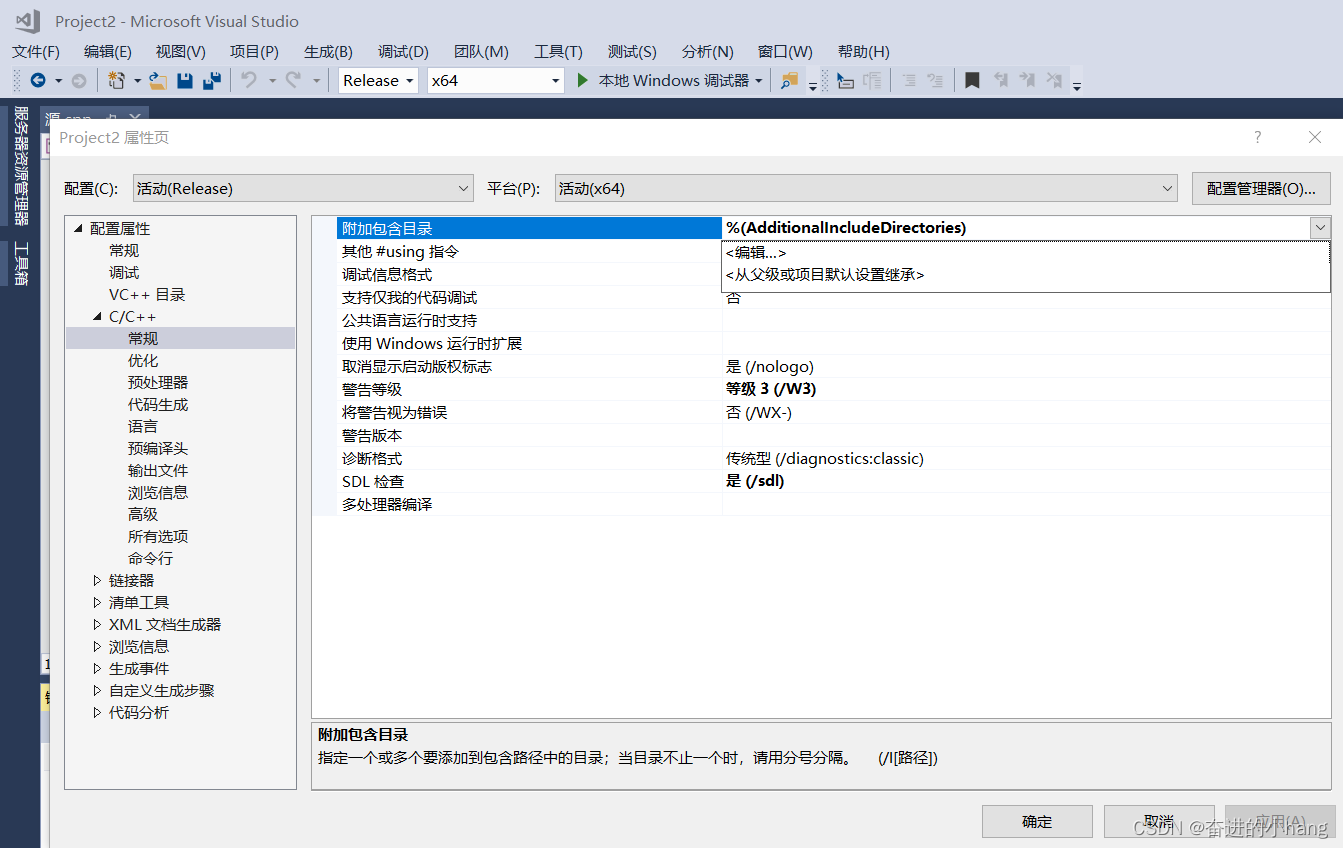The width and height of the screenshot is (1343, 848).
Task: Click the 取消 button
Action: [x=1159, y=822]
